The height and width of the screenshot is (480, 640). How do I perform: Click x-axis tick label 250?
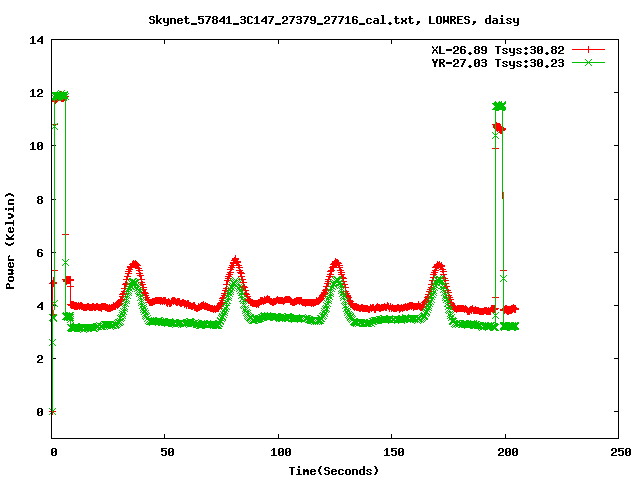[621, 452]
